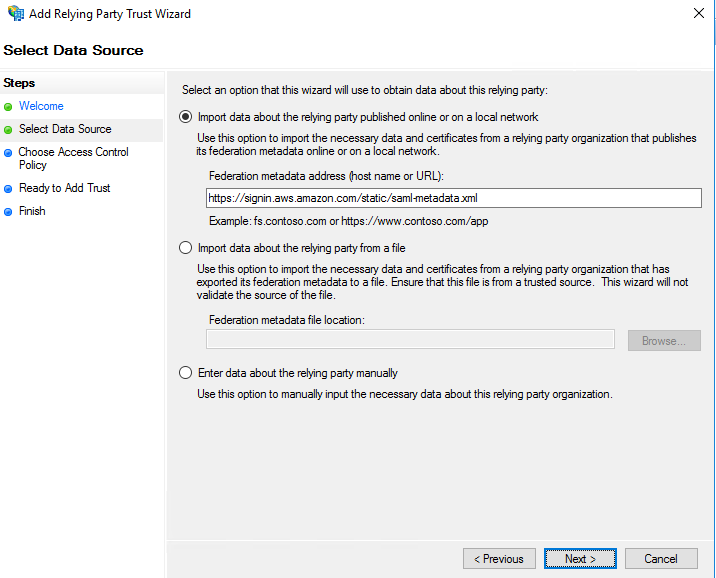Click the green bullet beside Select Data Source

[8, 129]
